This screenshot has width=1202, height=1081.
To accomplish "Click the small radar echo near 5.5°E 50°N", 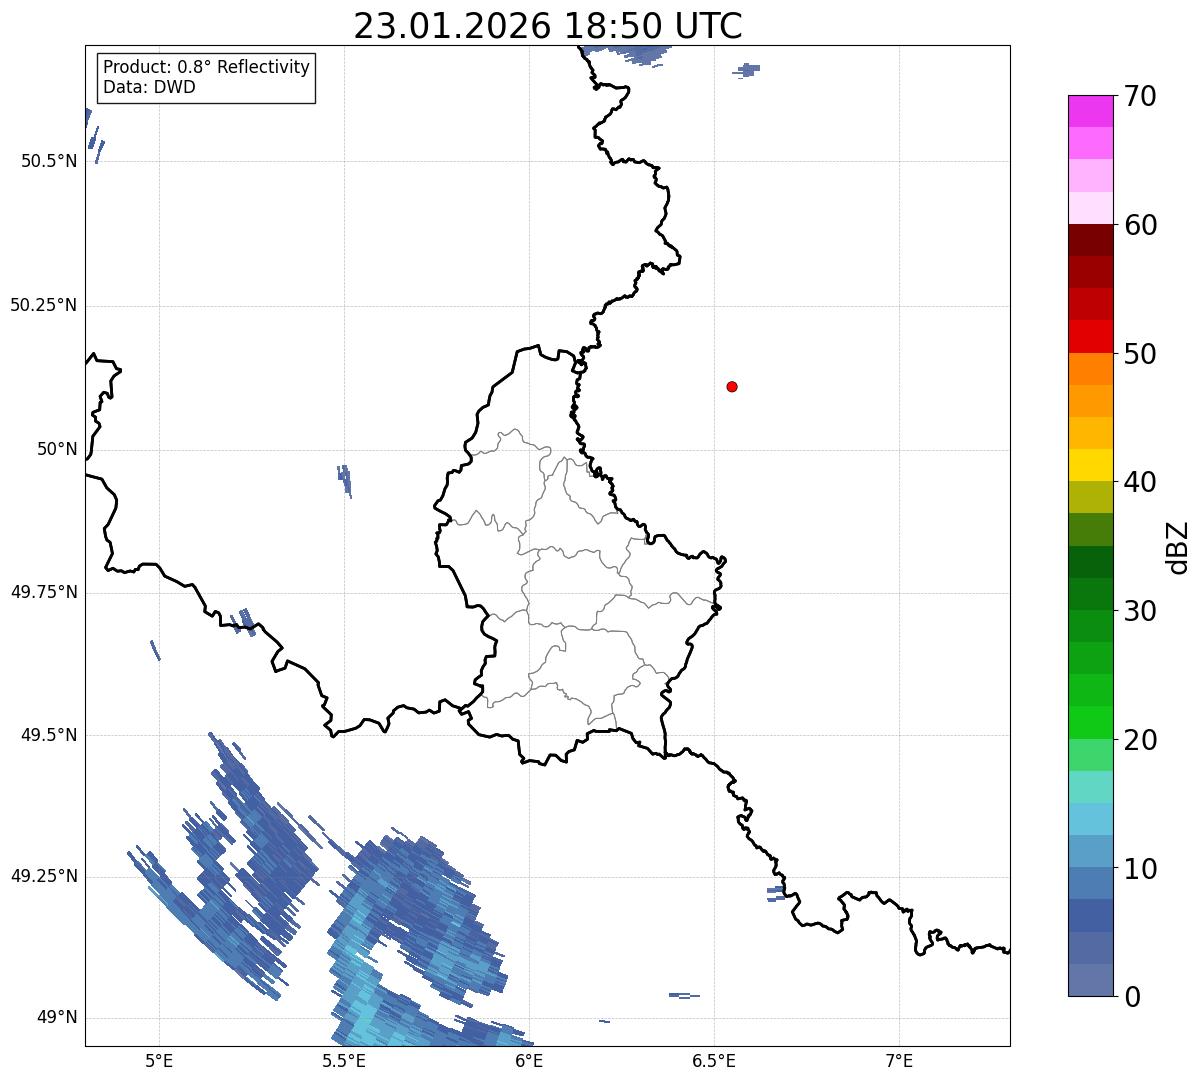I will (345, 480).
